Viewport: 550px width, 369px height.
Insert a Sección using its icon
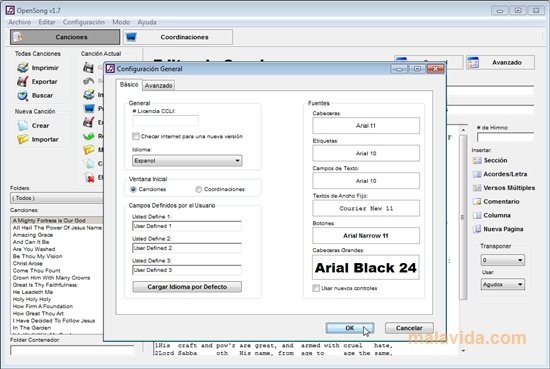pos(477,160)
